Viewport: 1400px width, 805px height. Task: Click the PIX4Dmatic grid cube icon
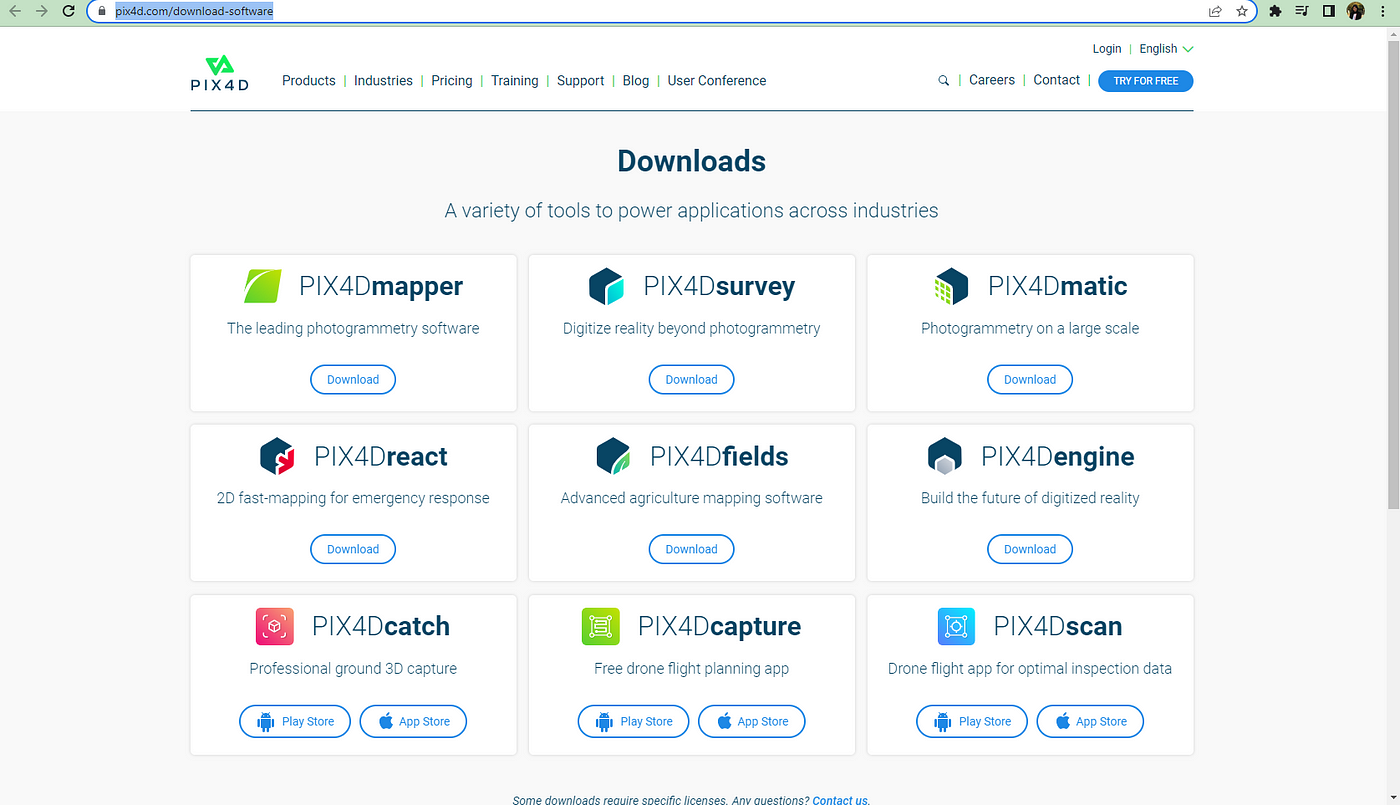[x=950, y=286]
